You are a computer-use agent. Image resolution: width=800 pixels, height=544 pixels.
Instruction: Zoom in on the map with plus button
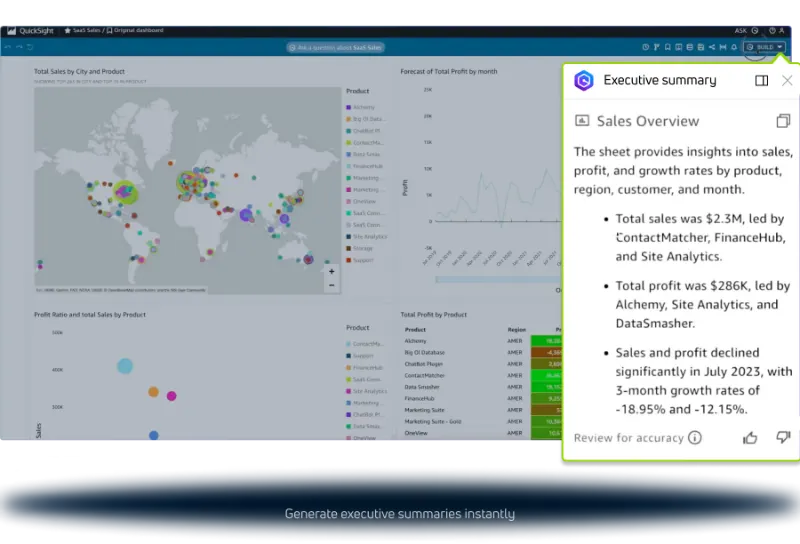tap(332, 271)
